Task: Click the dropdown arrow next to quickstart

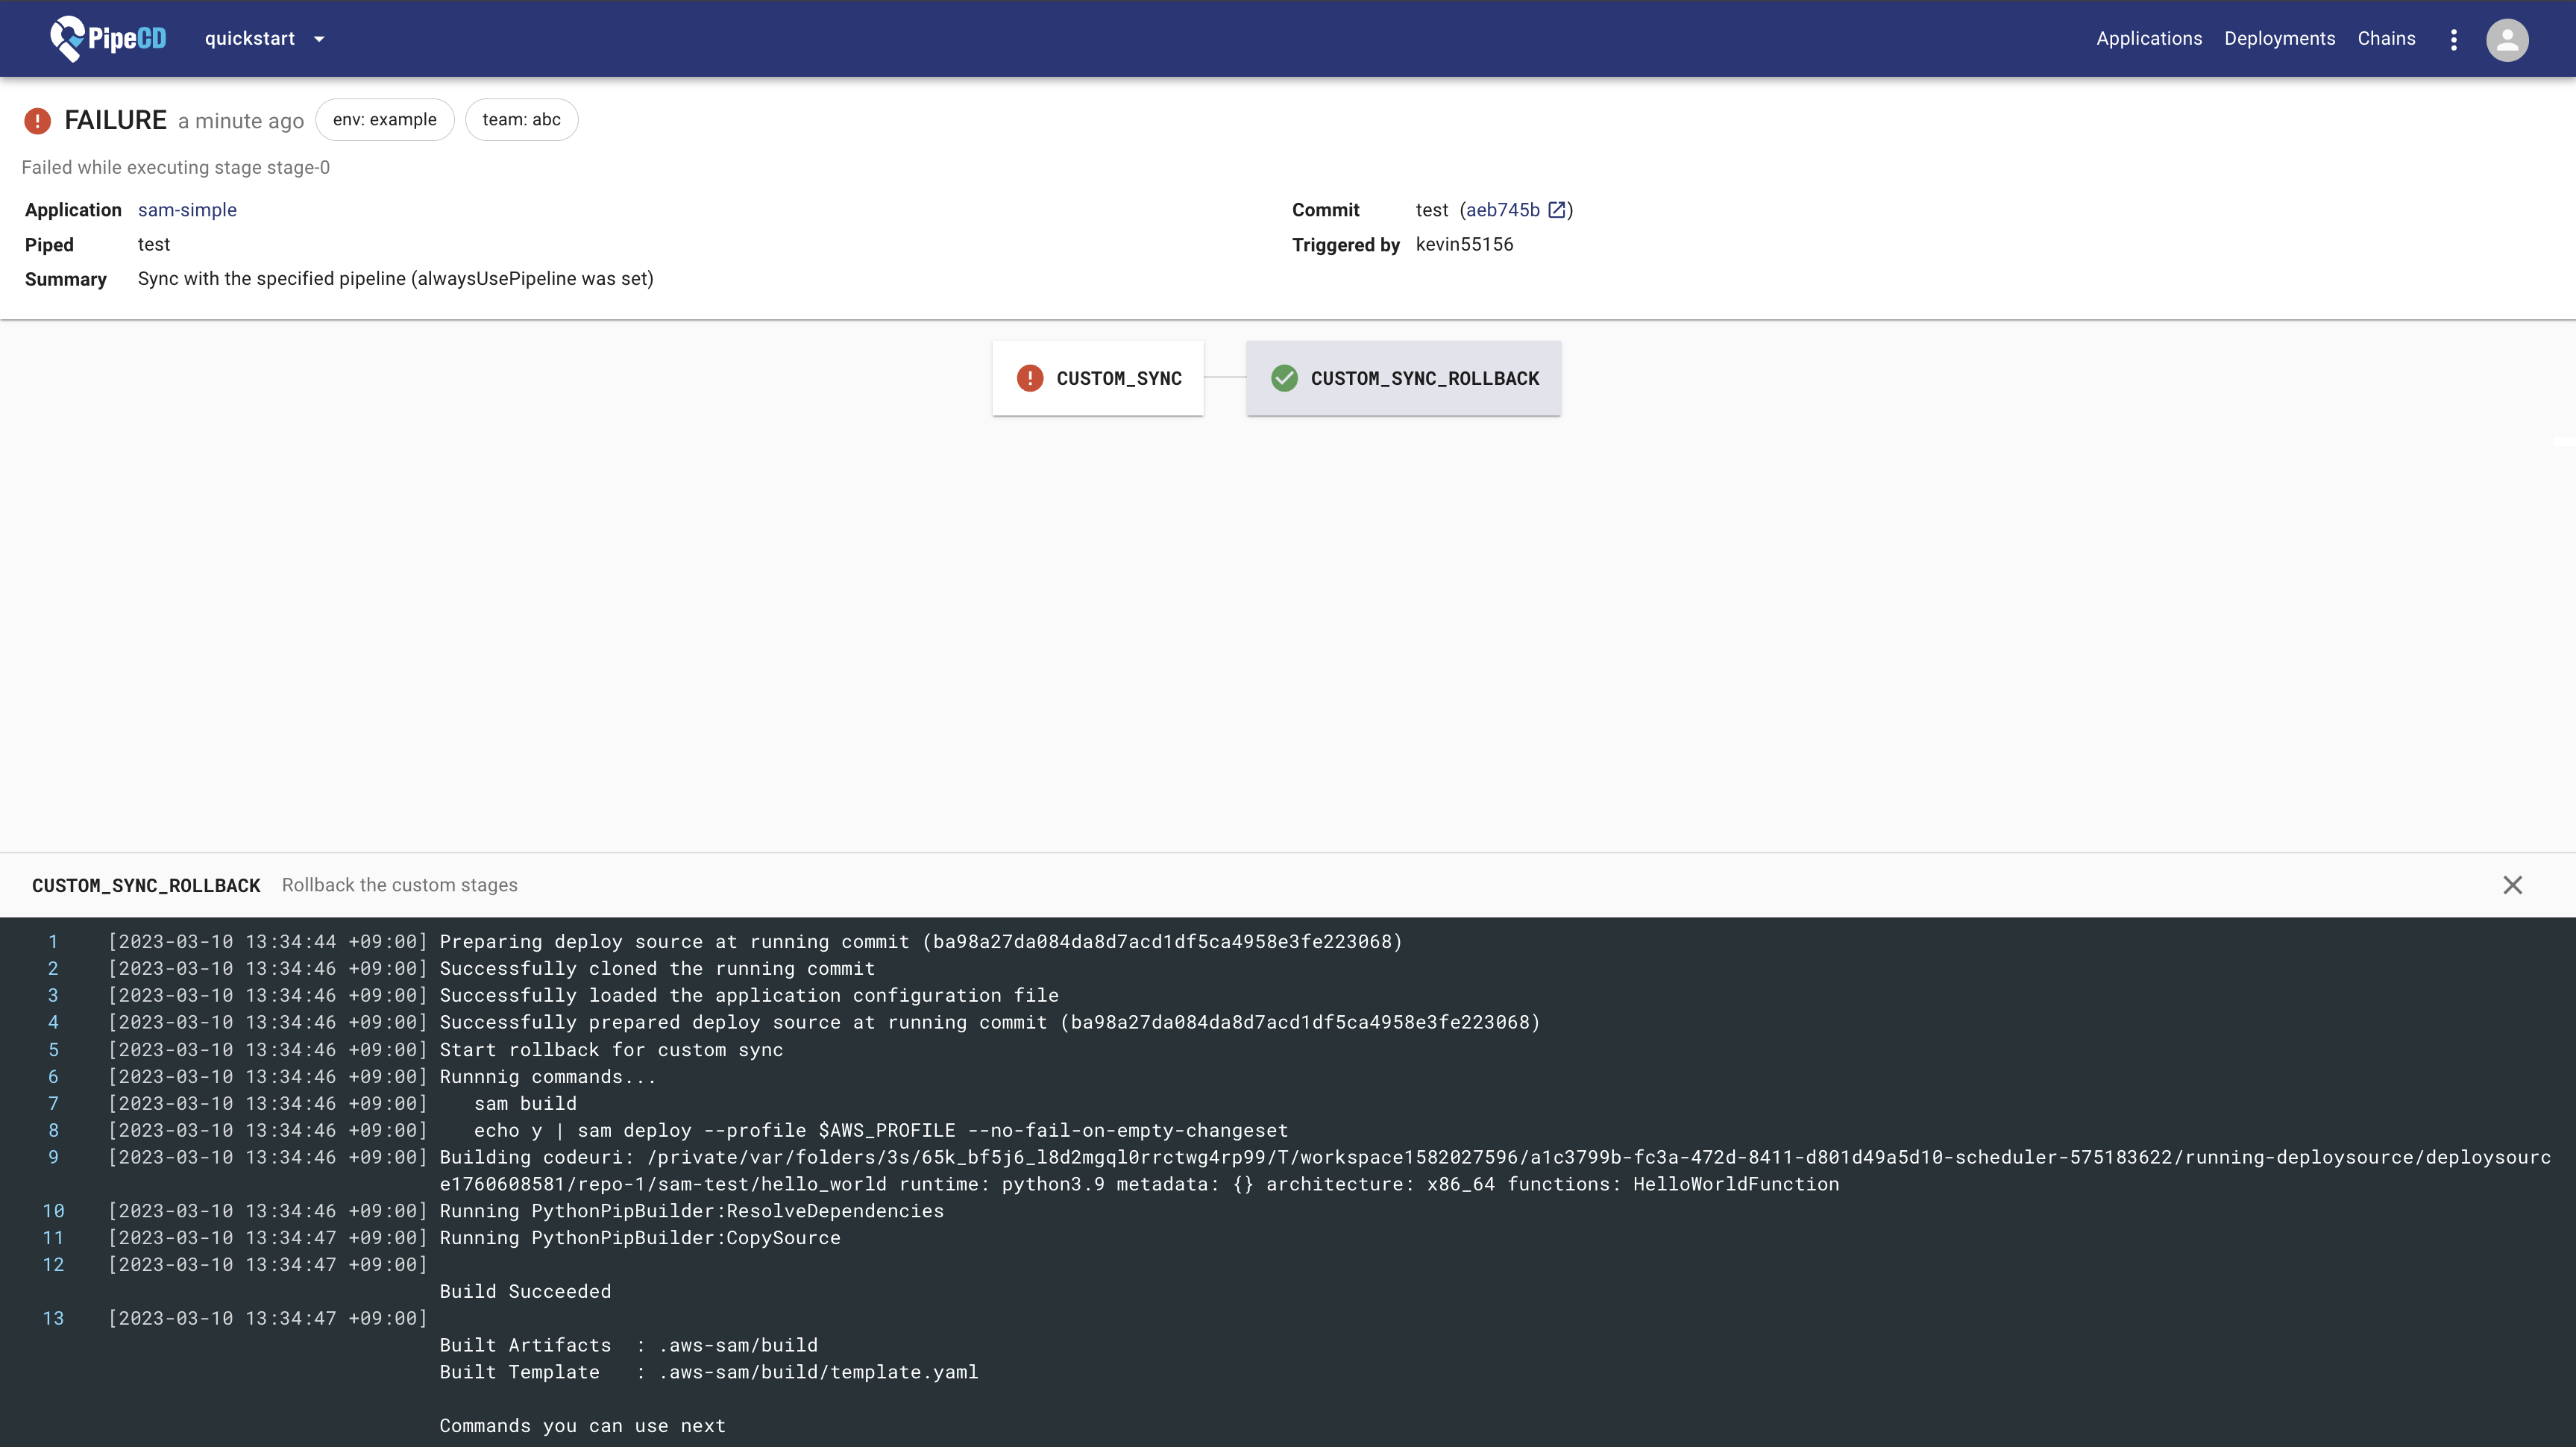Action: coord(319,40)
